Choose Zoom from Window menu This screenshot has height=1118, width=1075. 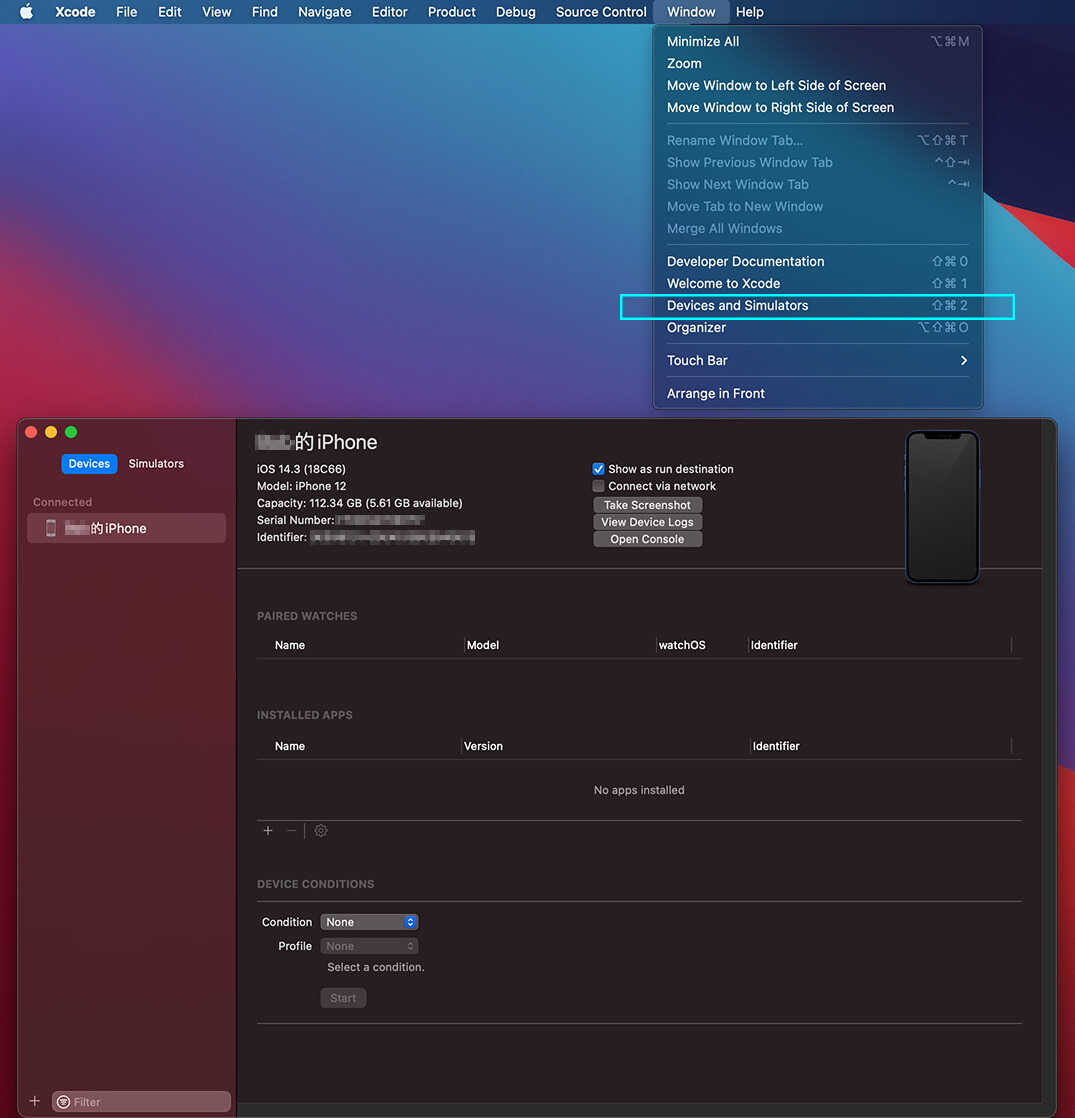(x=817, y=63)
